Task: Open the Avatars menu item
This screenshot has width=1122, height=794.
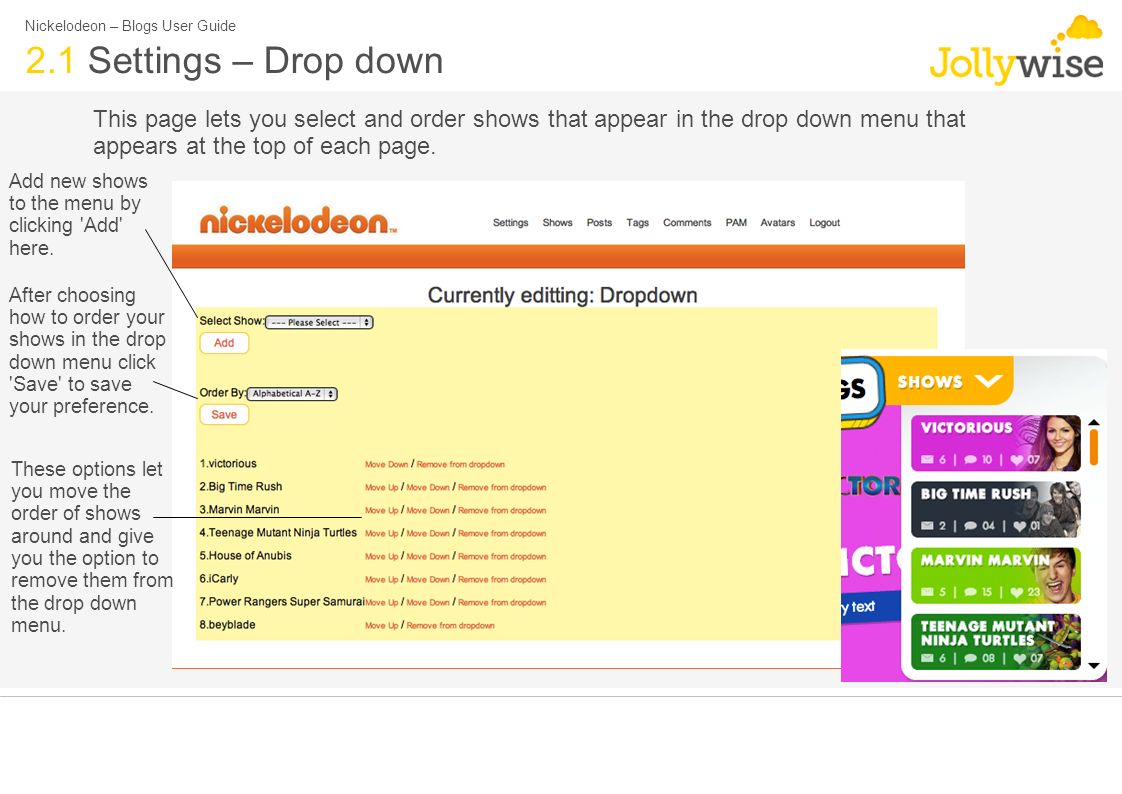Action: click(777, 222)
